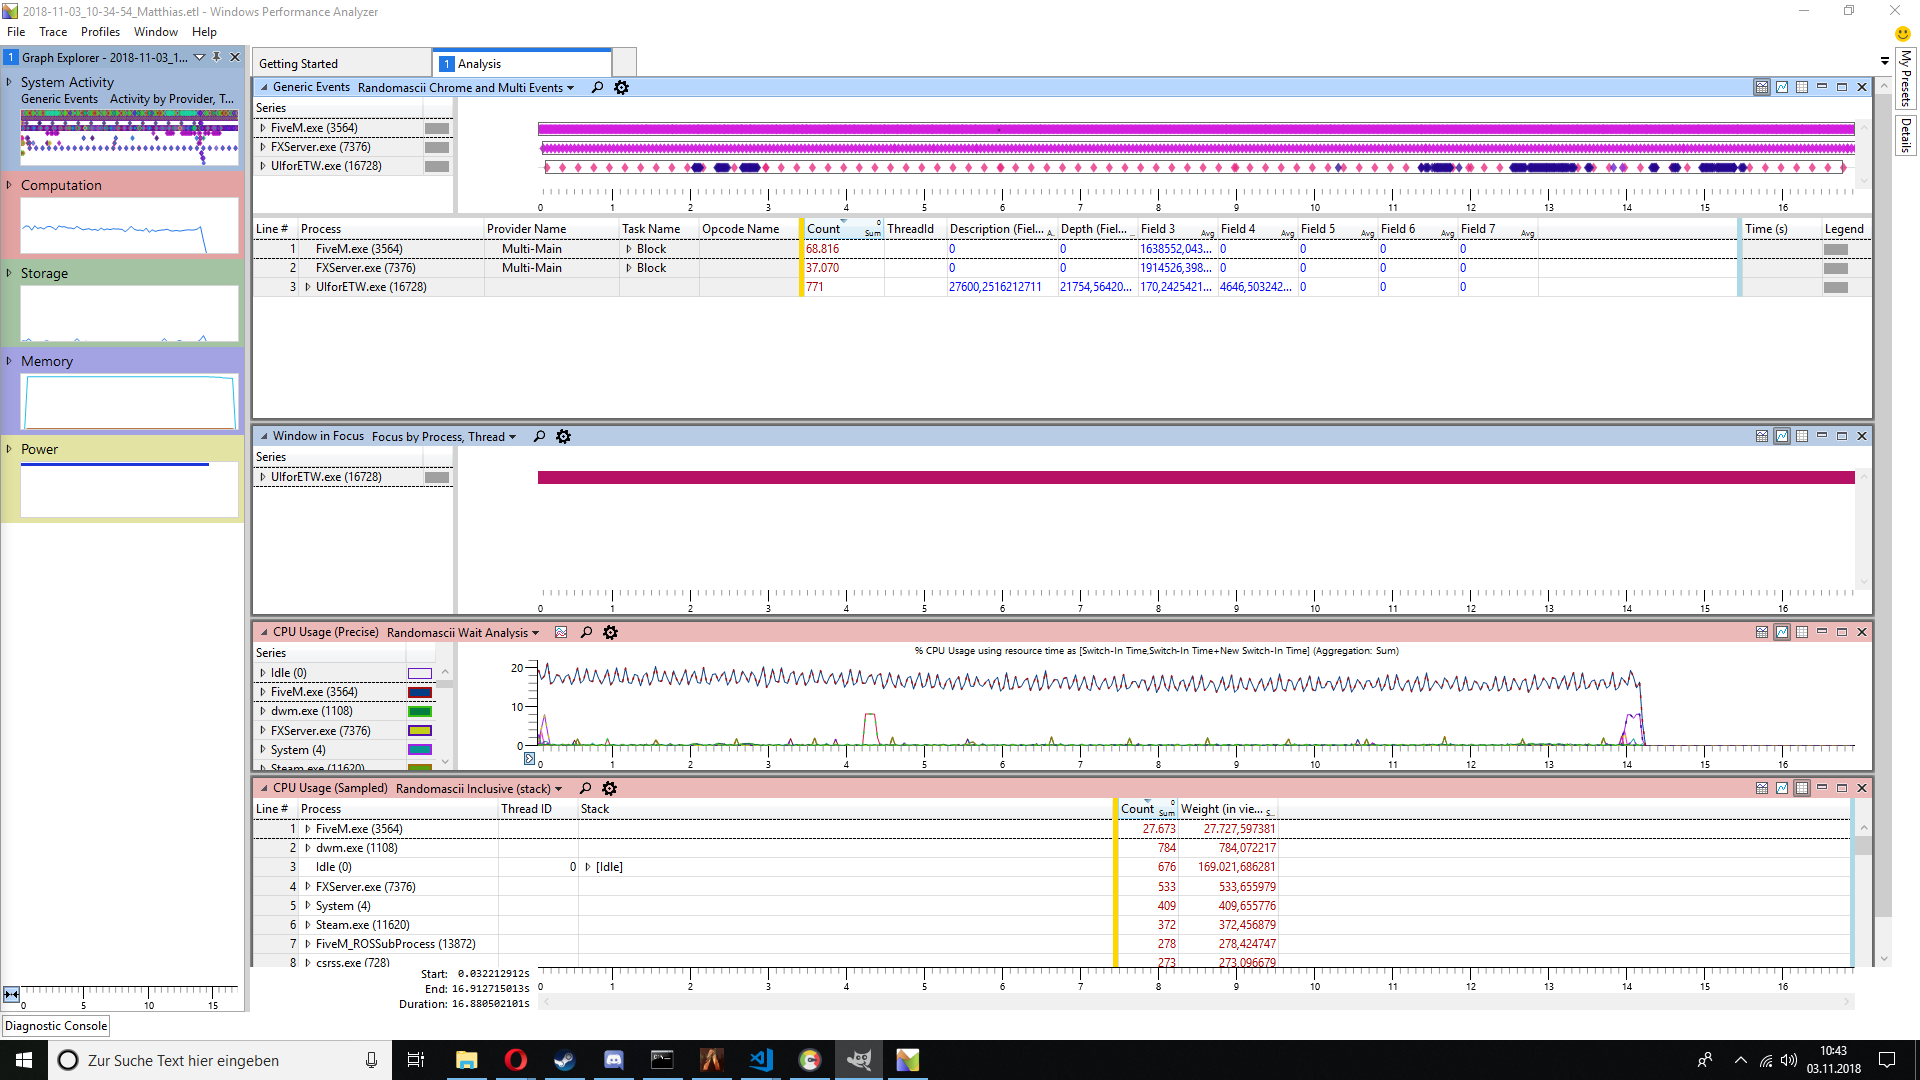The image size is (1920, 1080).
Task: Show graph only in Generic Events
Action: point(1782,88)
